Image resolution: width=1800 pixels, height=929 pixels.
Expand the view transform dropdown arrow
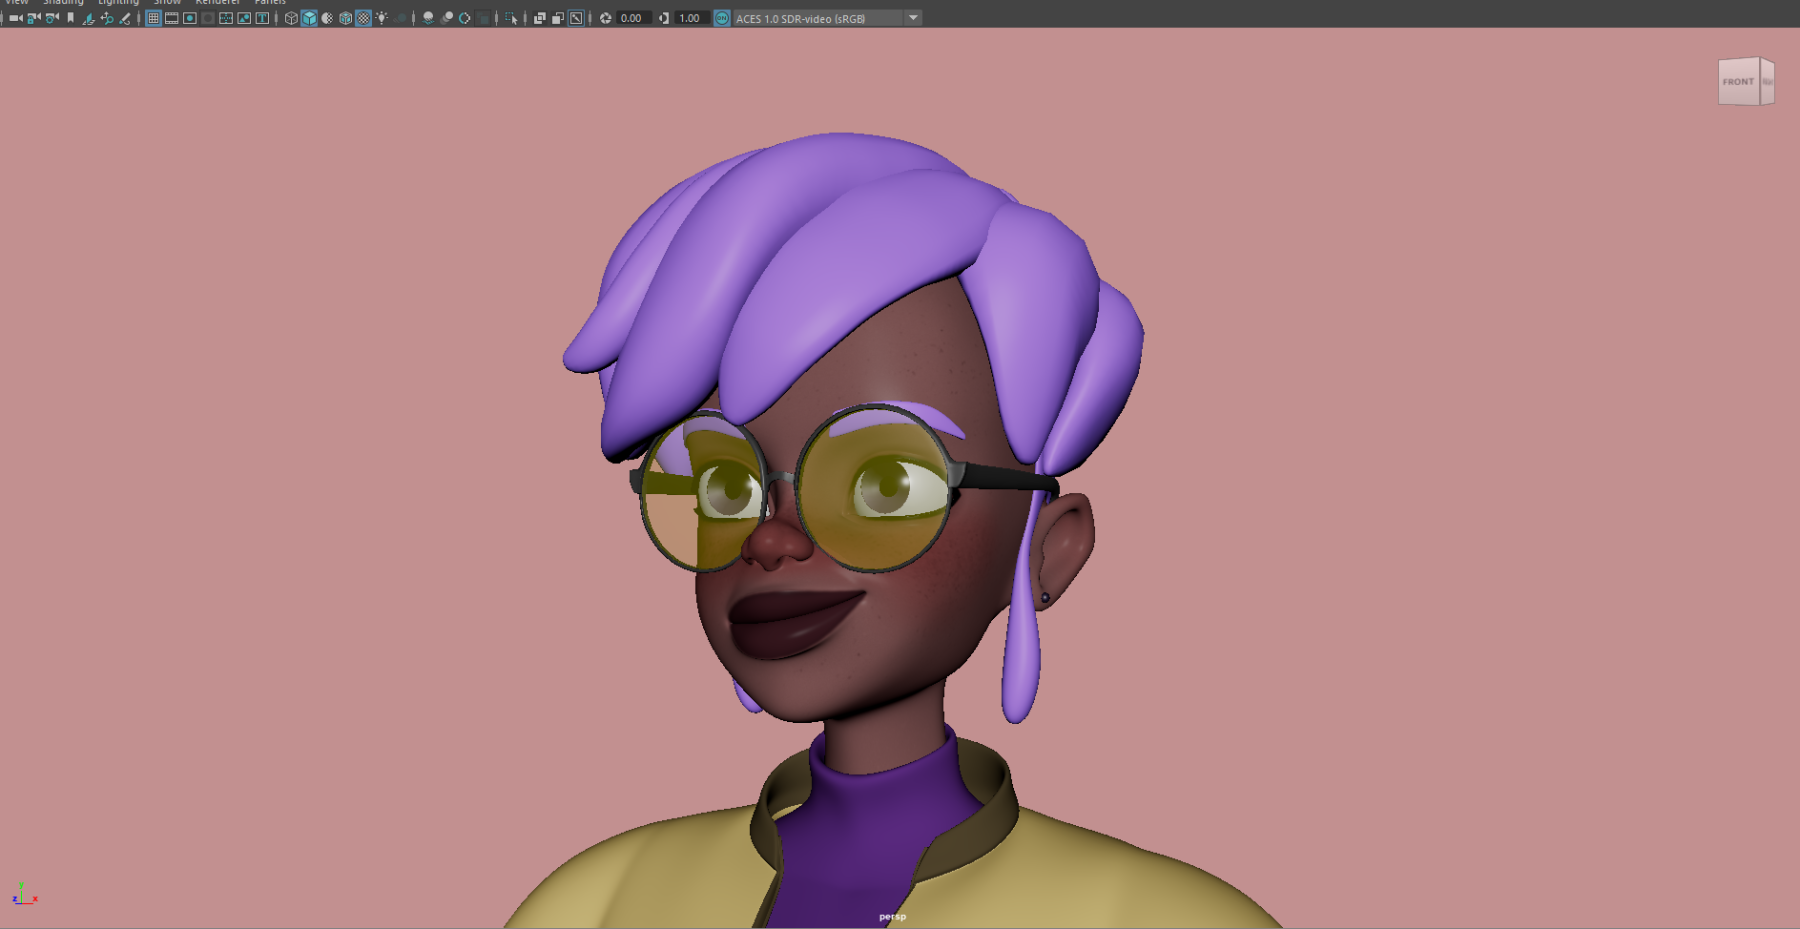(913, 18)
